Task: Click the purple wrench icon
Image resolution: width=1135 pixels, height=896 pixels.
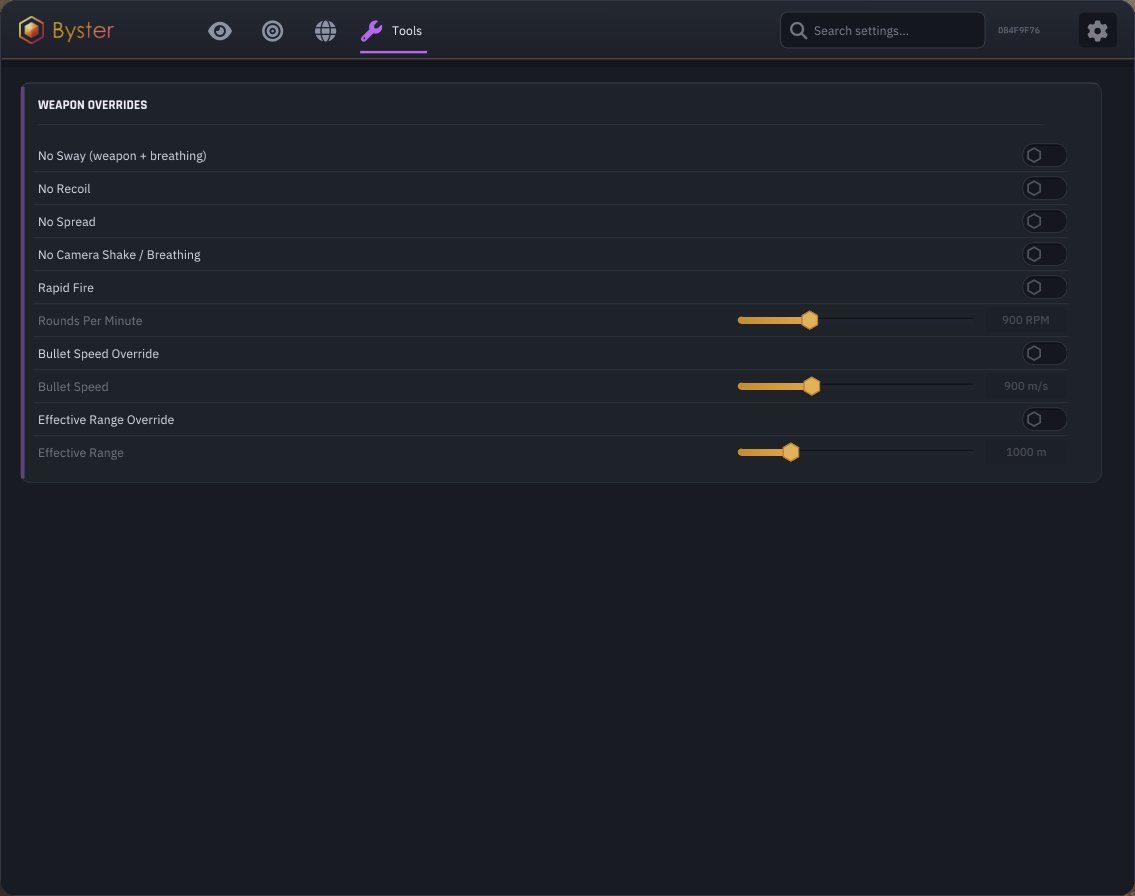Action: pyautogui.click(x=371, y=31)
